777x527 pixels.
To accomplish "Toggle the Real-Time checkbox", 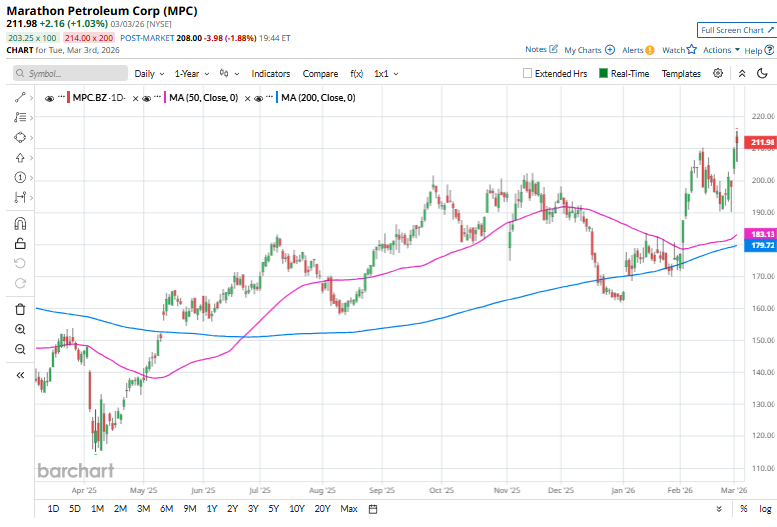I will 604,73.
